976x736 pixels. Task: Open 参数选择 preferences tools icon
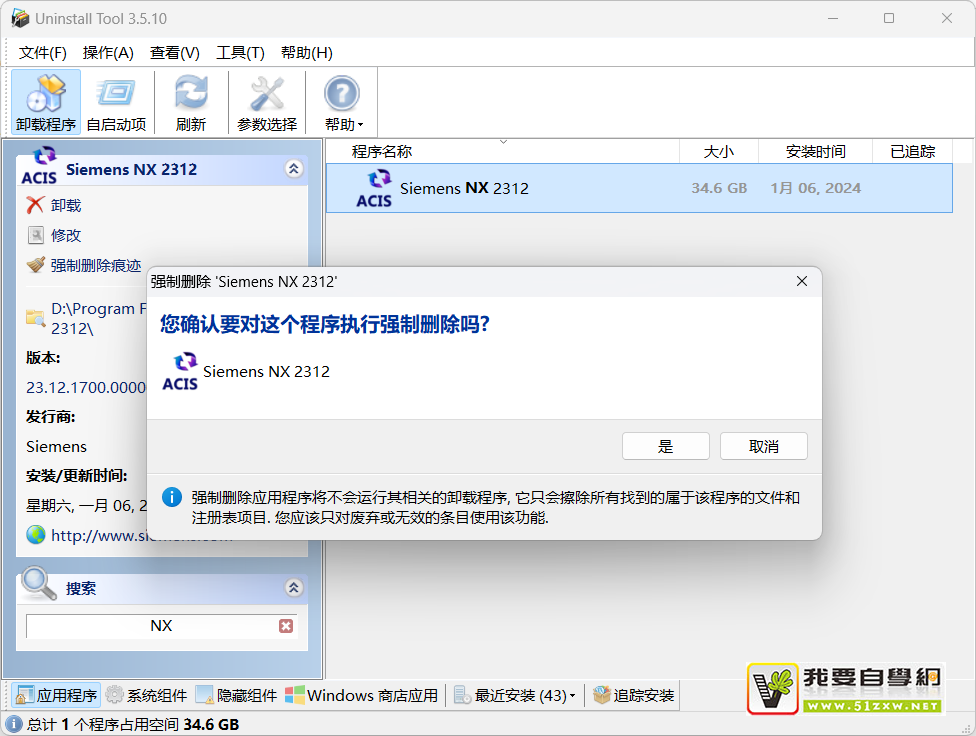(x=267, y=101)
